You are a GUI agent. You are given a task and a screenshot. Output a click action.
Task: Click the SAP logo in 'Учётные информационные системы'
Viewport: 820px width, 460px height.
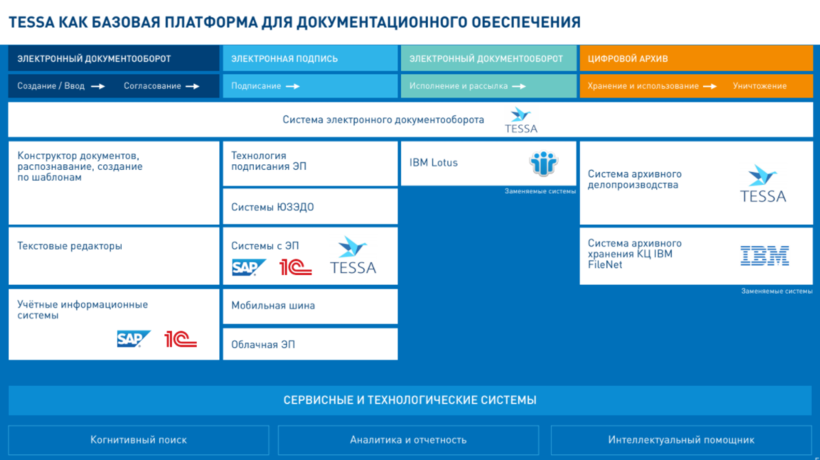click(133, 339)
